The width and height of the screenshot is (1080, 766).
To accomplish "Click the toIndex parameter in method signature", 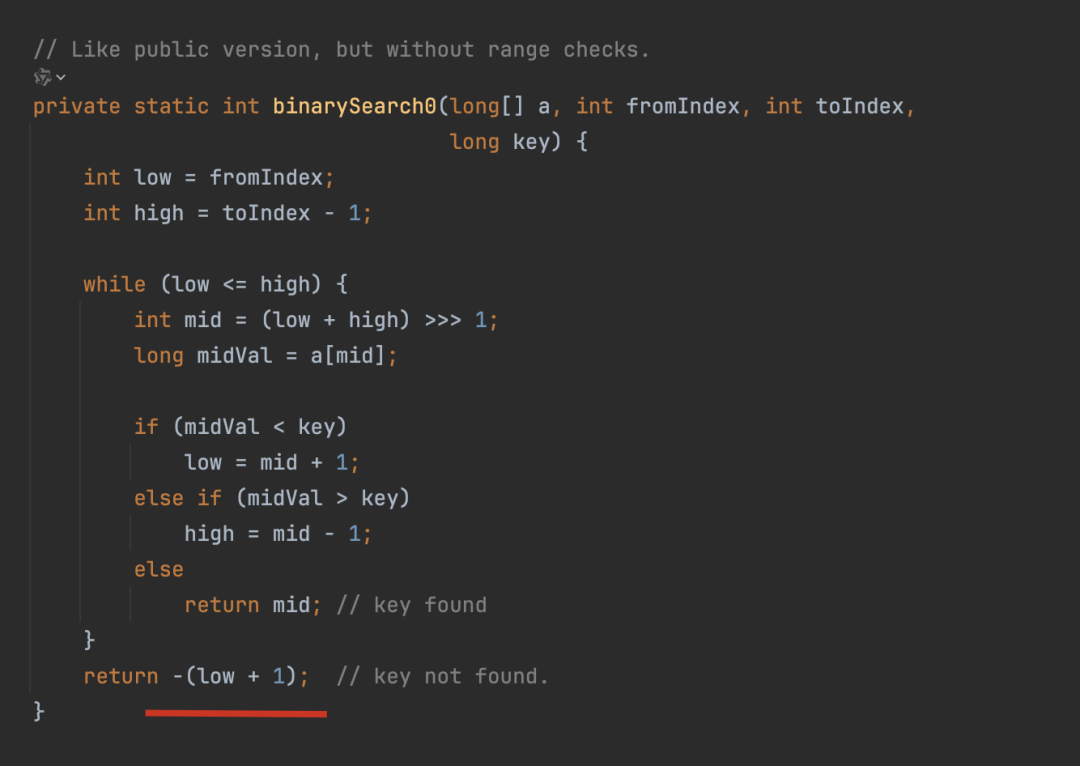I will click(x=860, y=106).
